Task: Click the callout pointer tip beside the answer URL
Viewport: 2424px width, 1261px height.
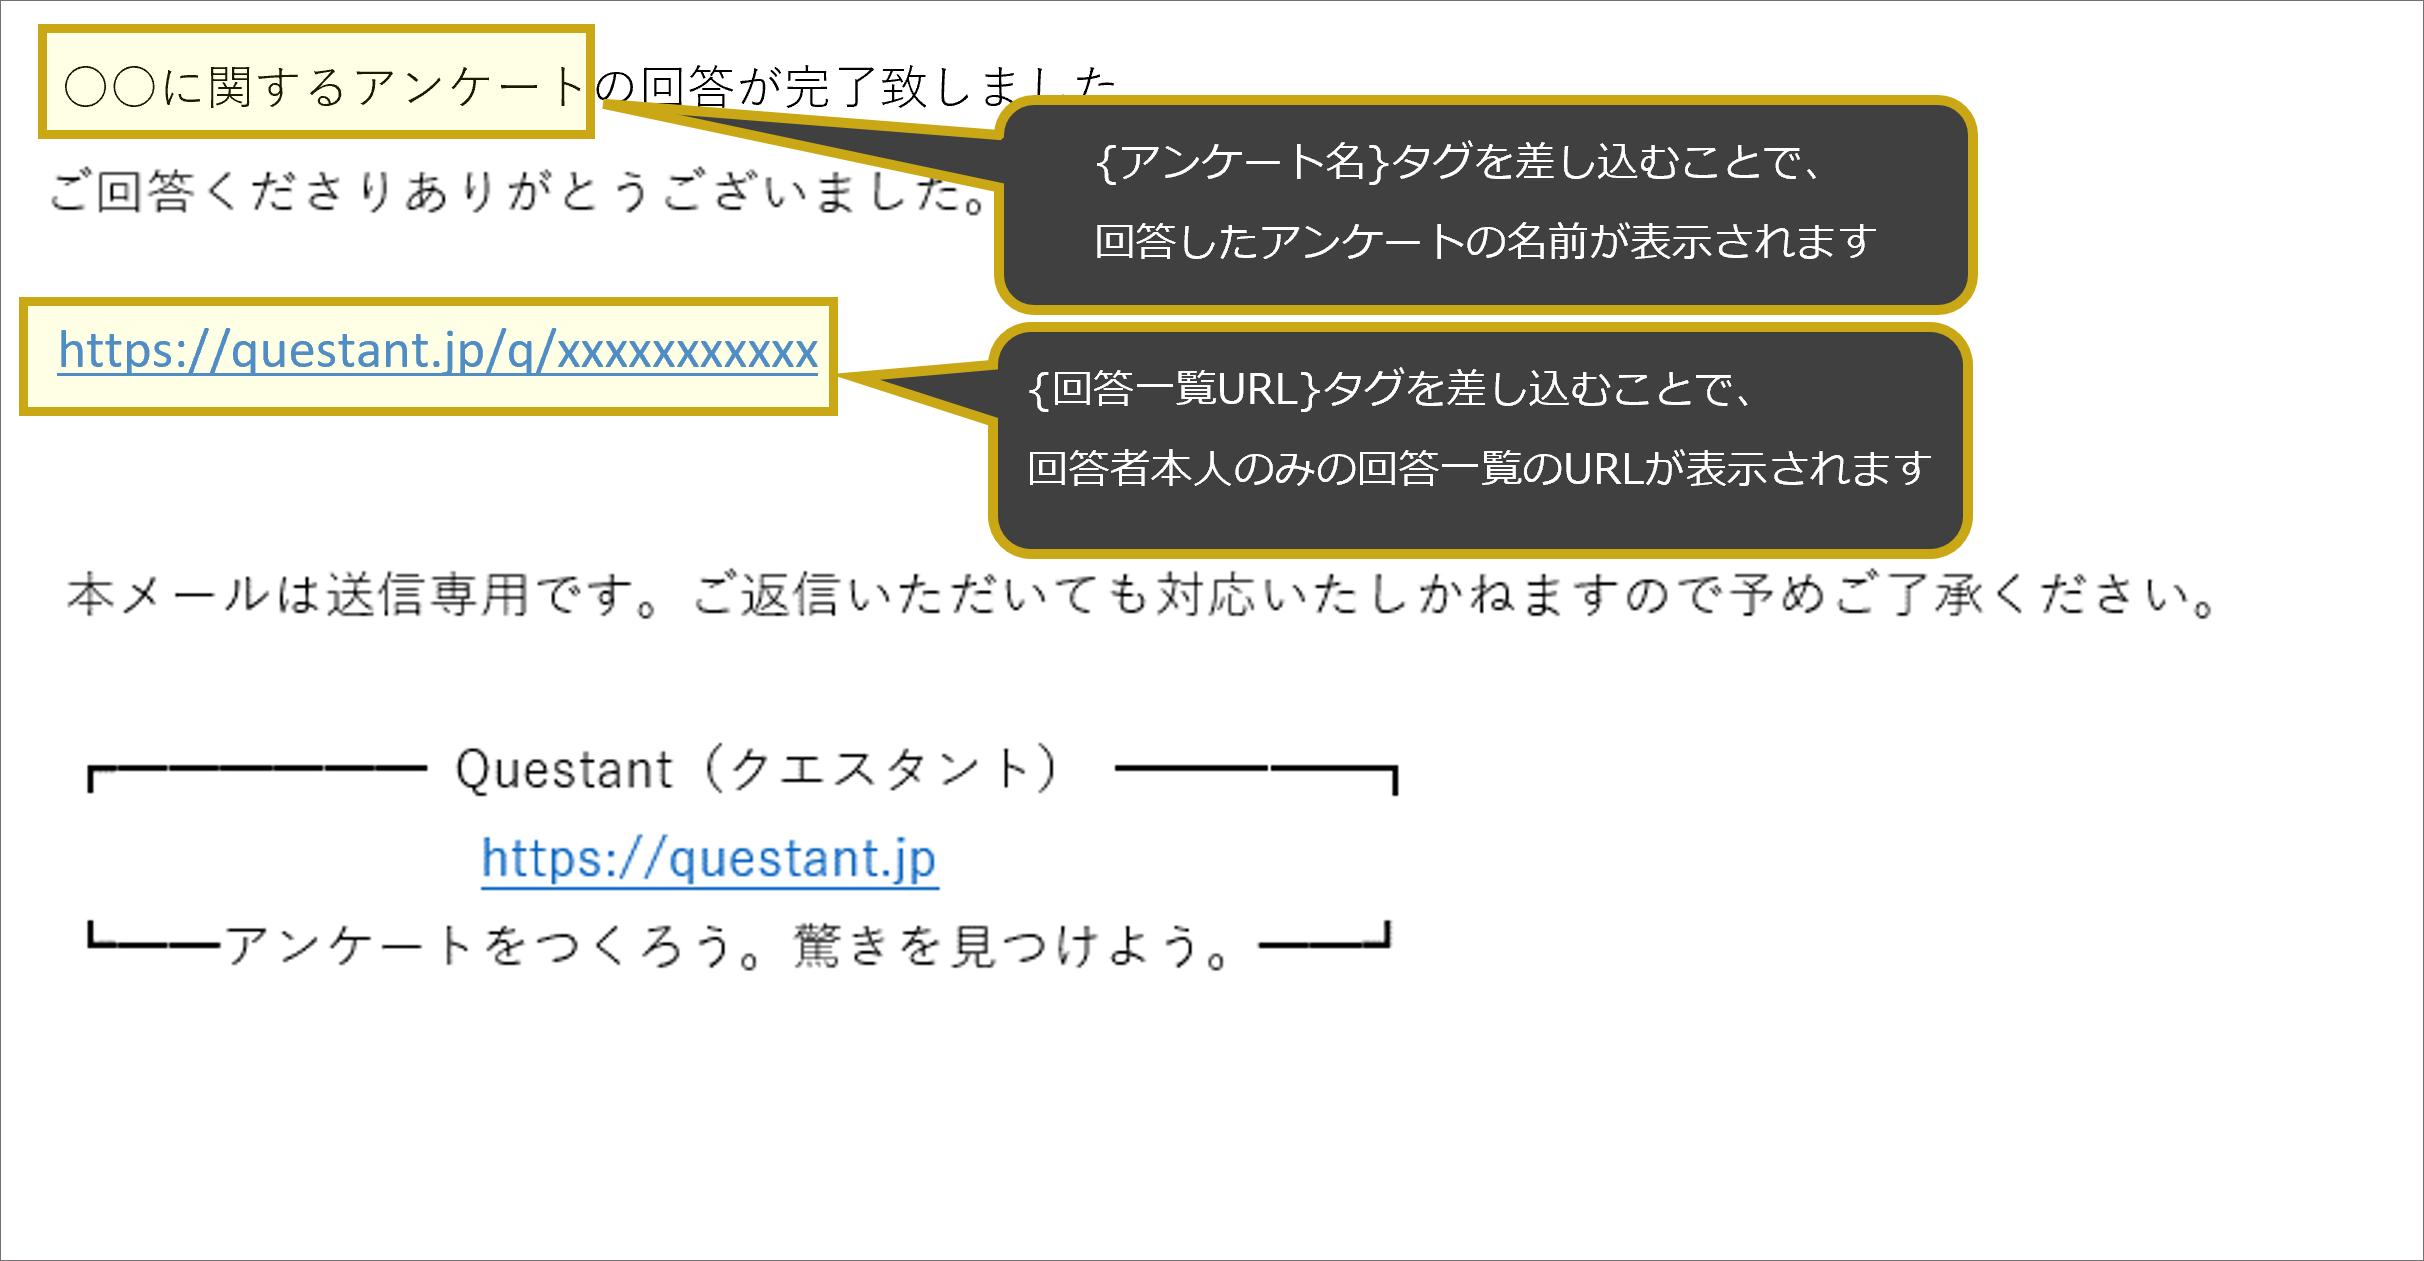Action: 862,379
